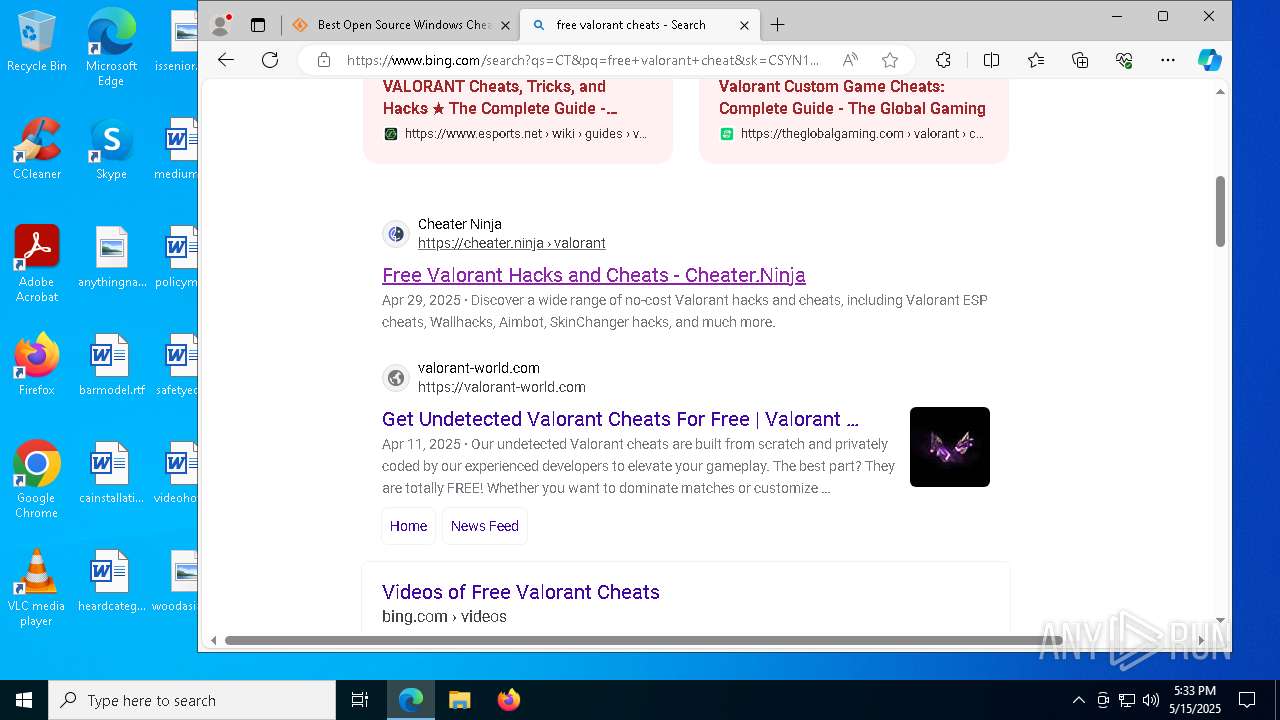Open 'Valorant Custom Game Cheats' card link
The width and height of the screenshot is (1280, 720).
click(852, 97)
